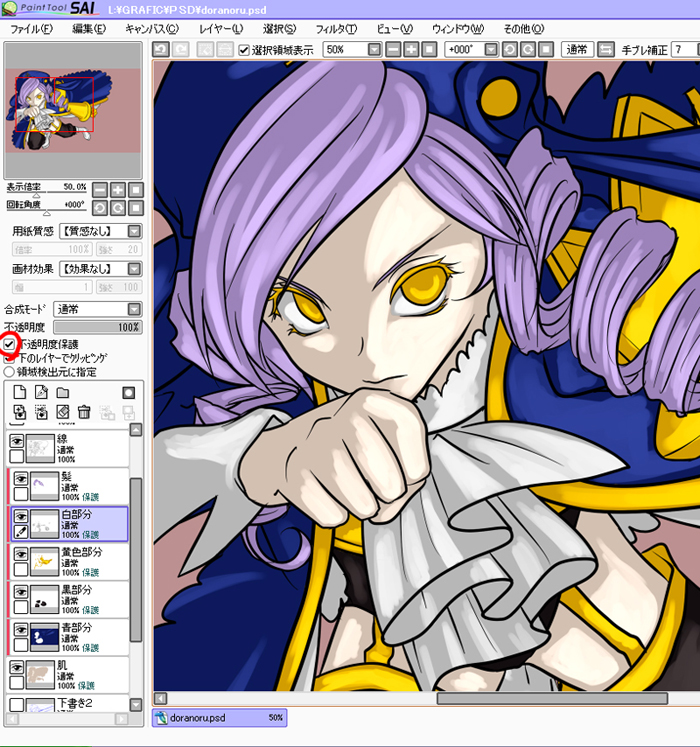Zoom out with navigator panel minus button
700x747 pixels.
click(100, 190)
